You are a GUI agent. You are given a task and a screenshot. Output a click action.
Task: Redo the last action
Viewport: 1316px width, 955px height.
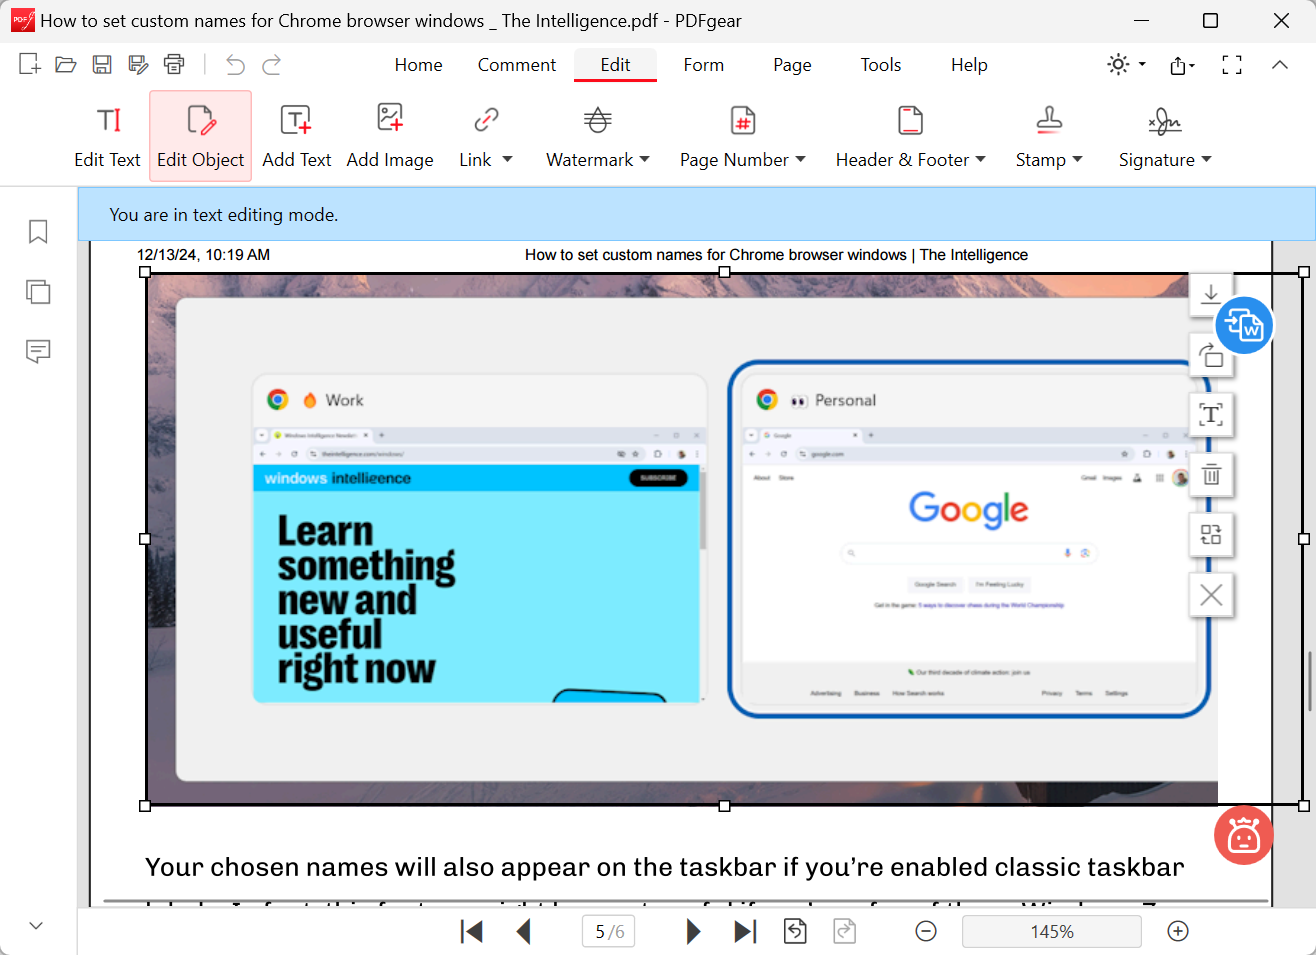(271, 65)
